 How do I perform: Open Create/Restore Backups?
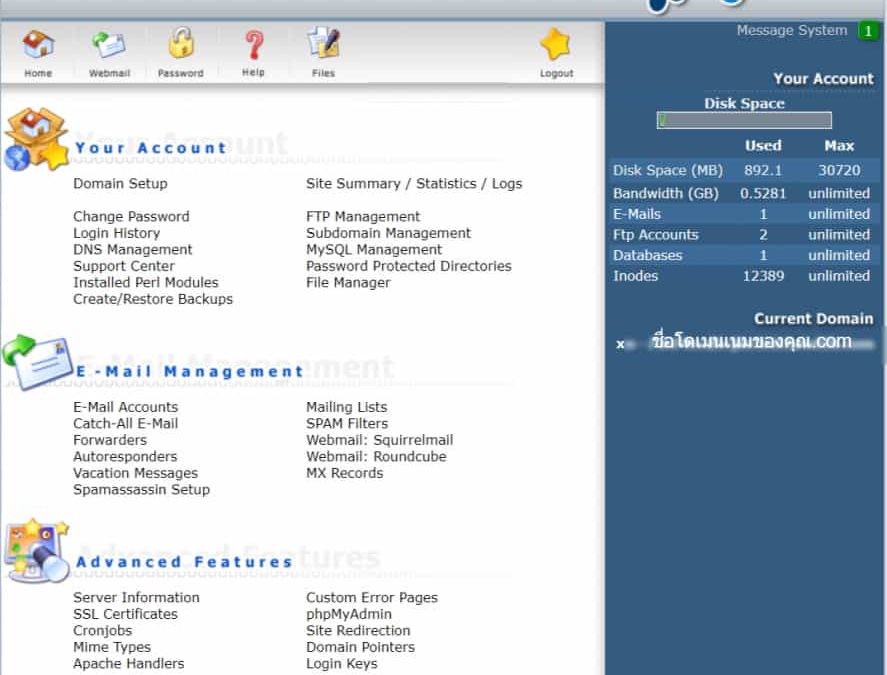153,298
